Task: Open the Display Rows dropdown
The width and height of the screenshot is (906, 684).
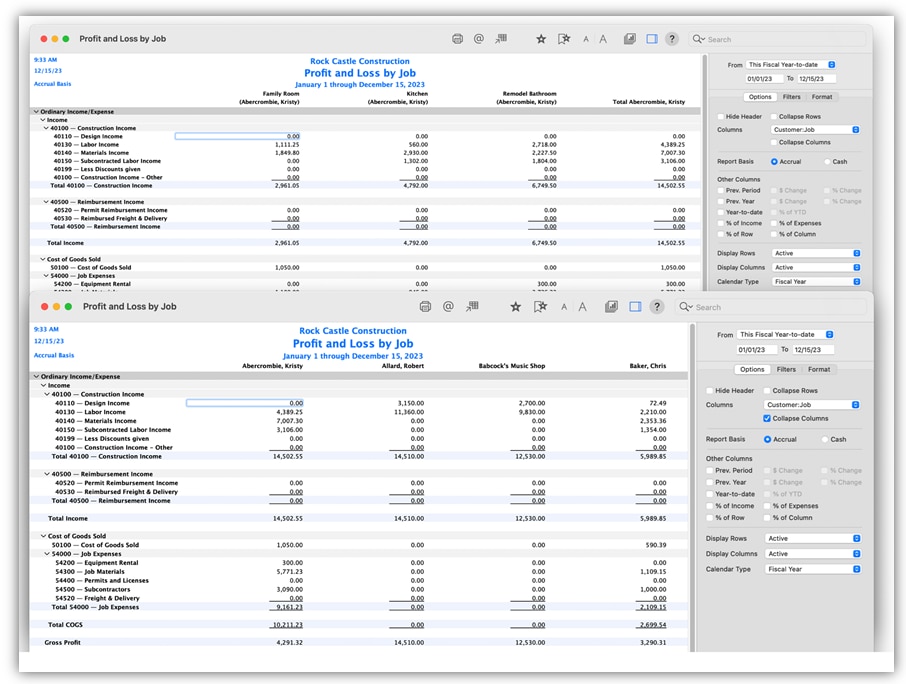Action: coord(812,537)
